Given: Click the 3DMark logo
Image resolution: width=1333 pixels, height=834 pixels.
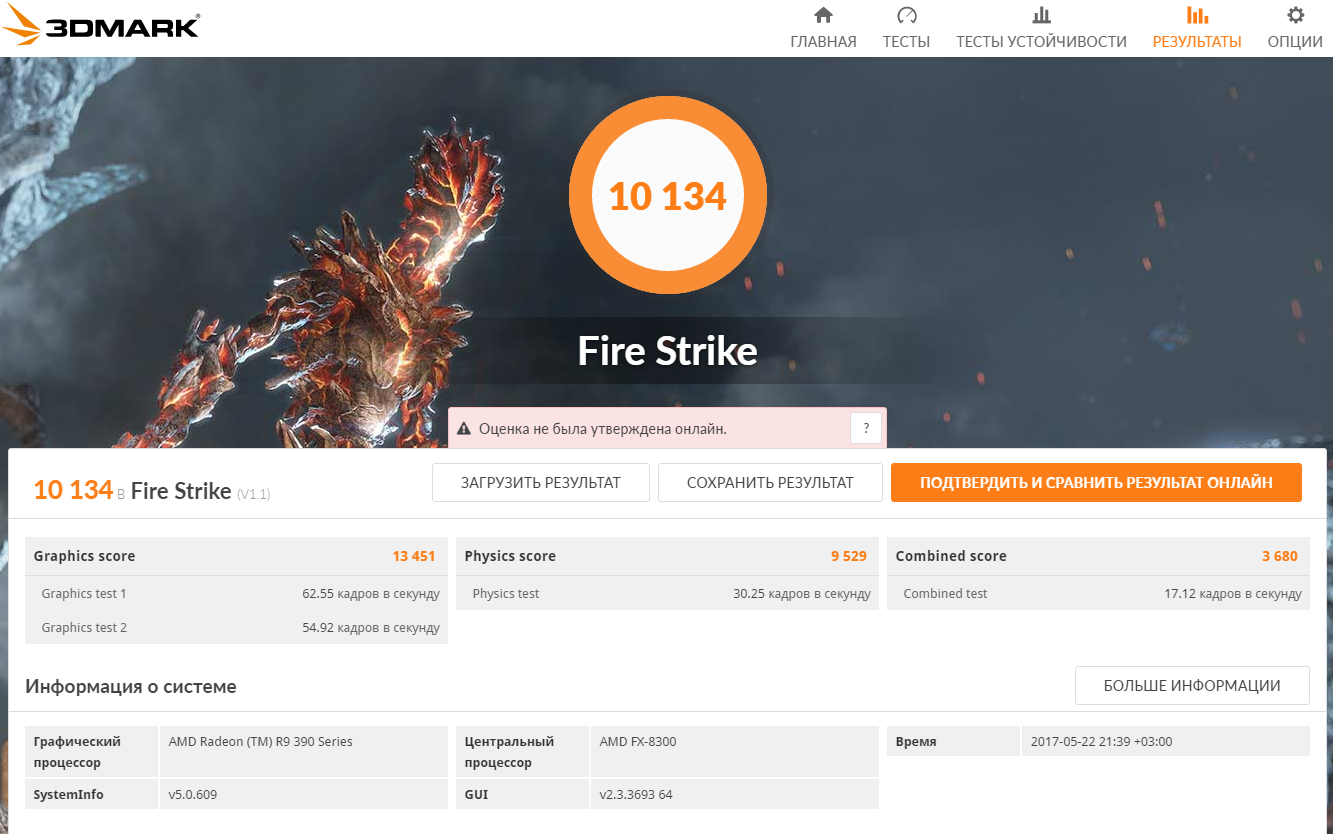Looking at the screenshot, I should point(101,25).
